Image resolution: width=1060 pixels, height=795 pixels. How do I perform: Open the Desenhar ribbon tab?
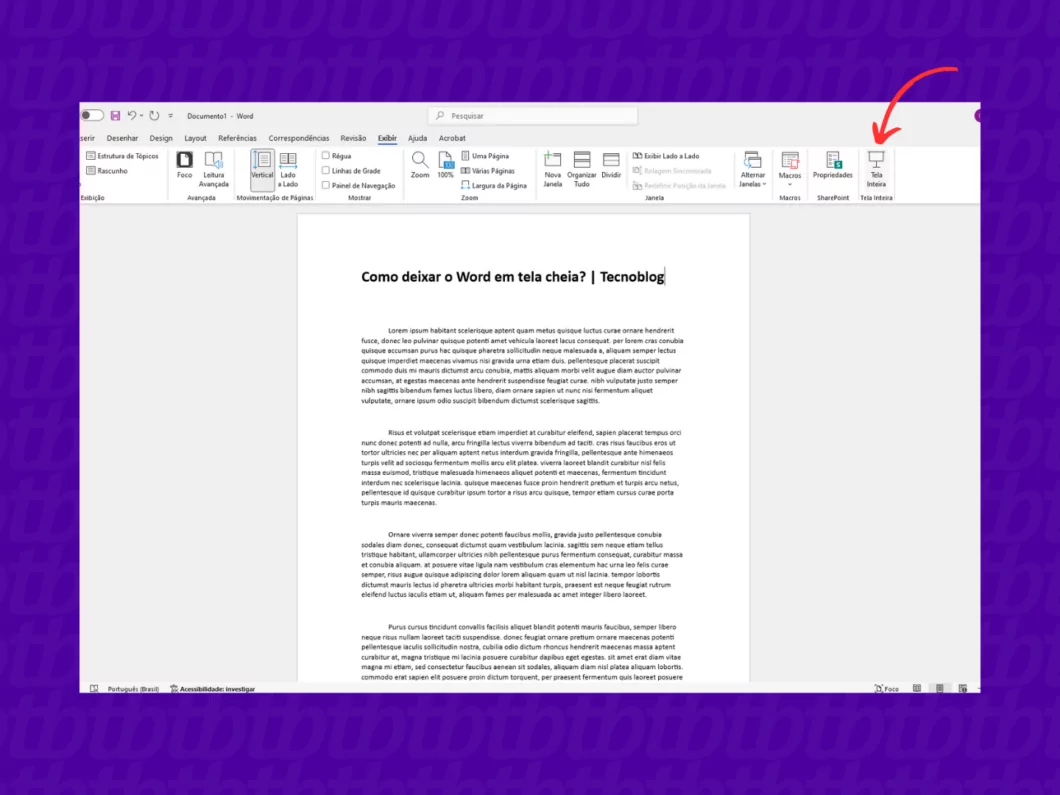122,138
